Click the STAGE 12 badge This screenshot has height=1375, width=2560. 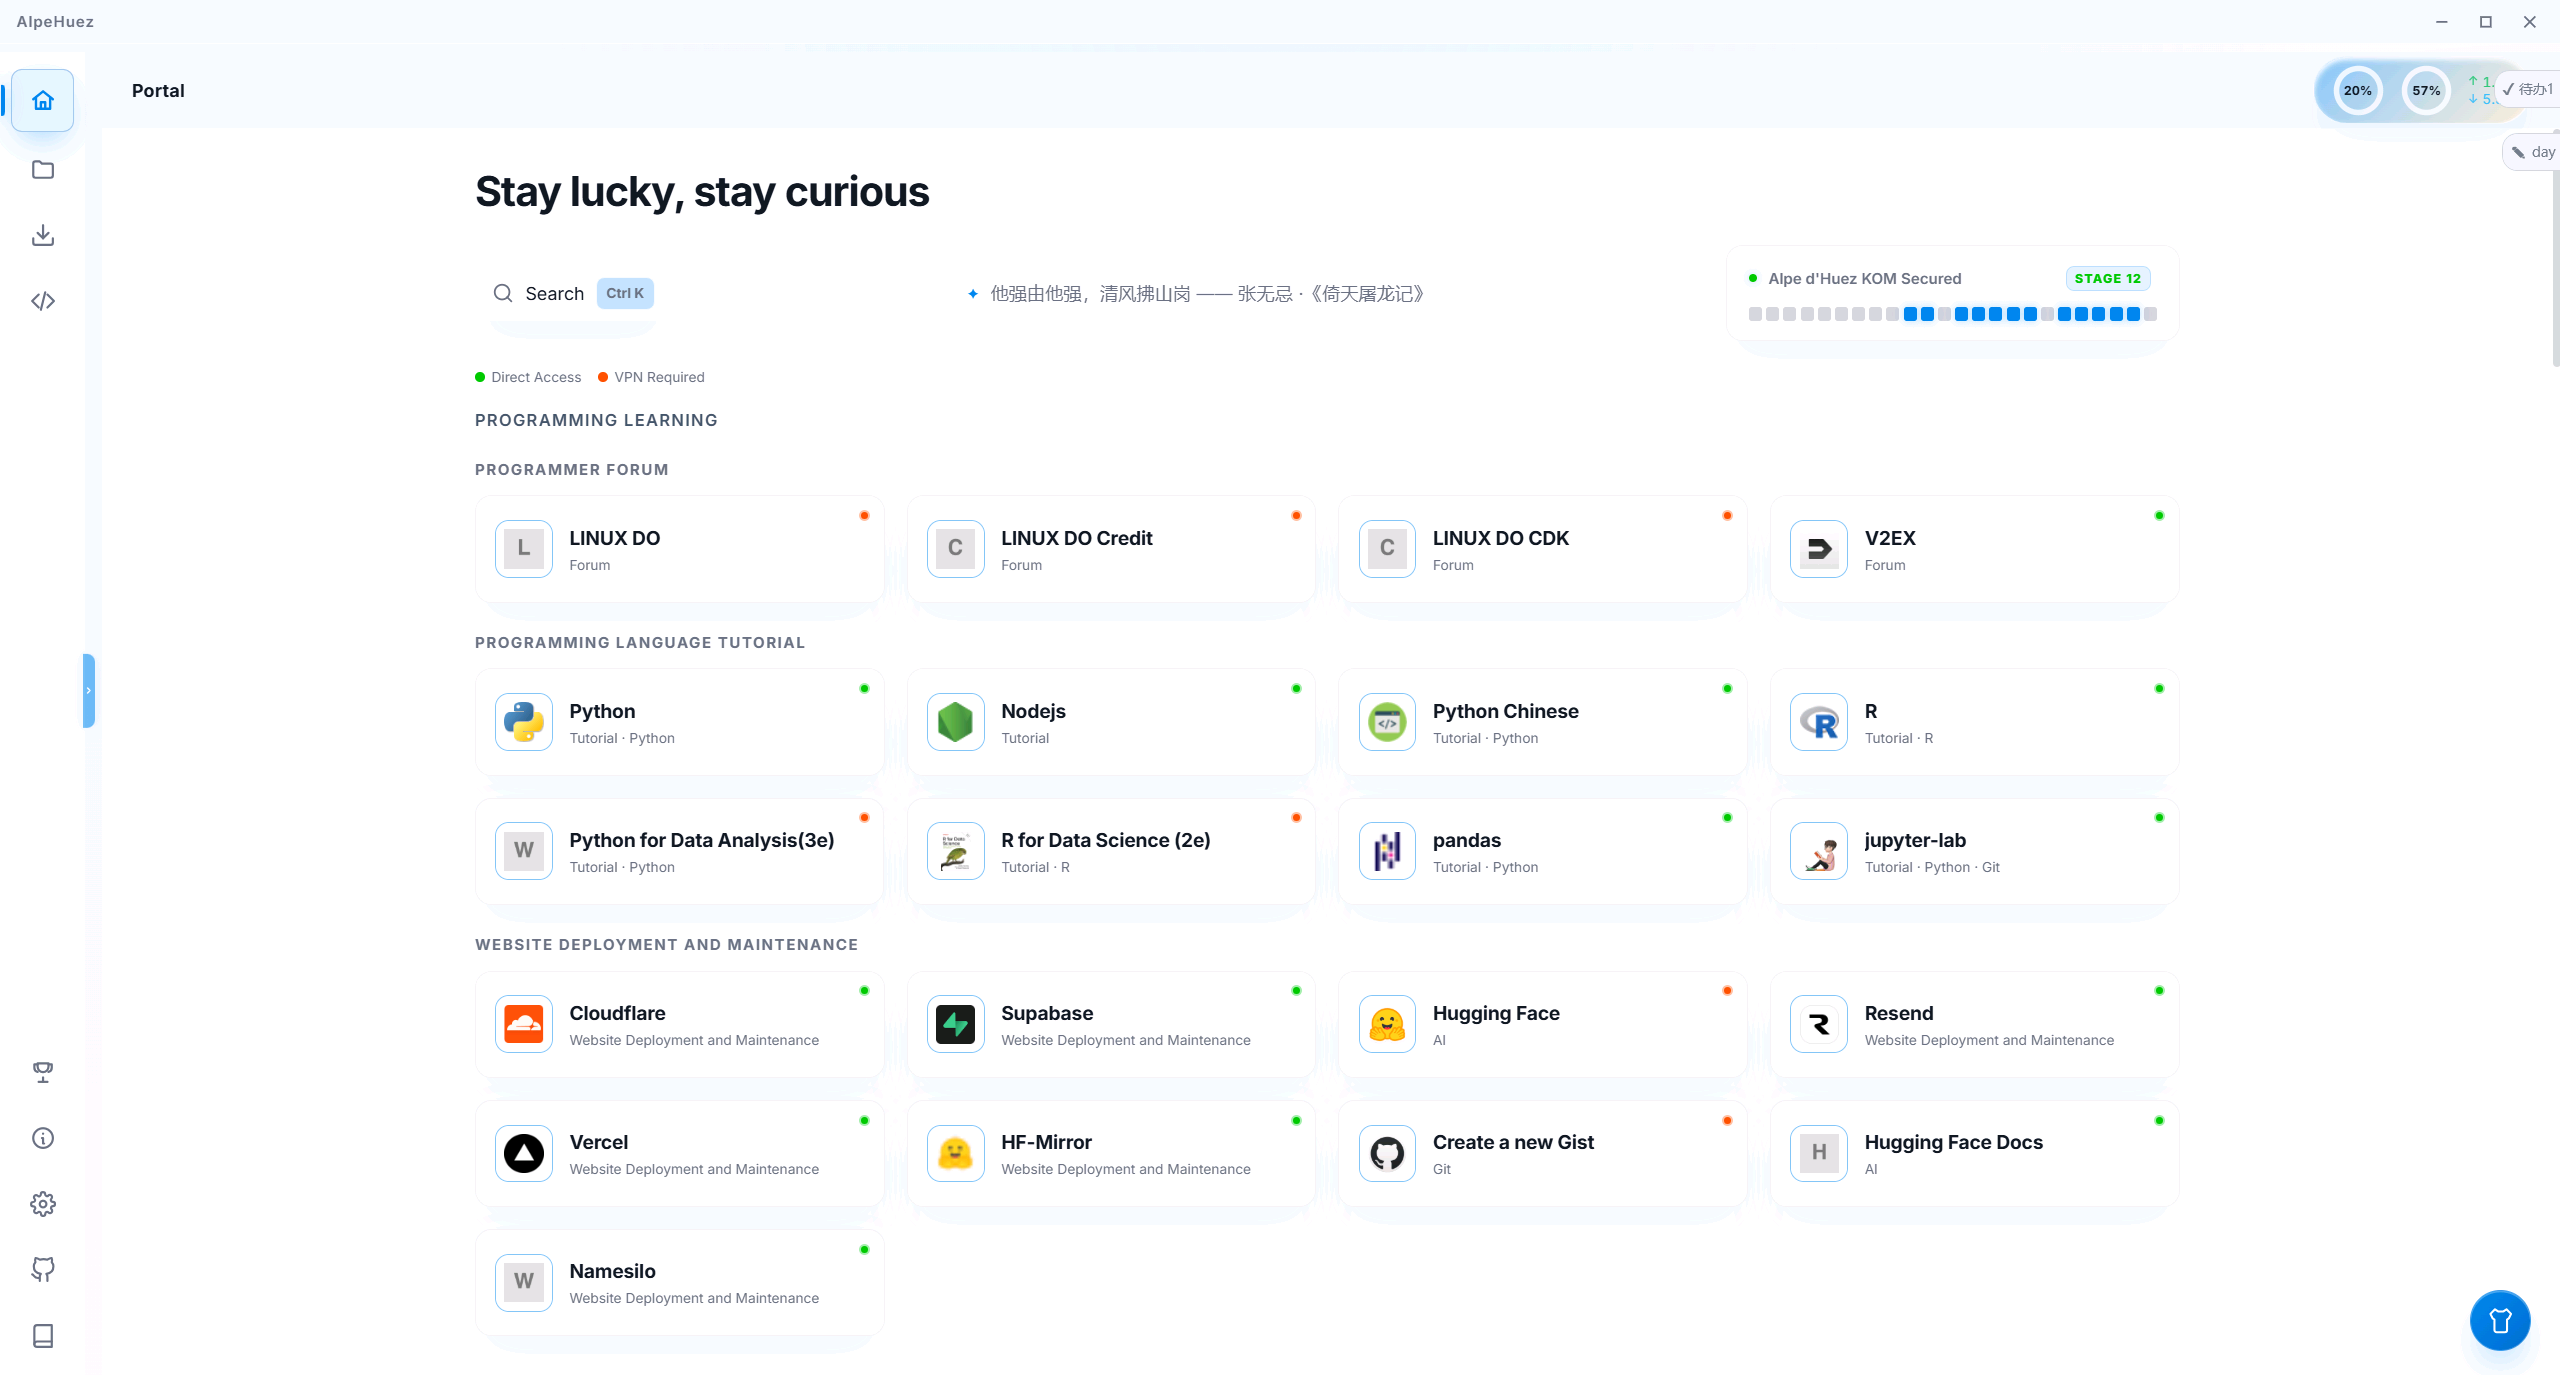click(x=2108, y=279)
